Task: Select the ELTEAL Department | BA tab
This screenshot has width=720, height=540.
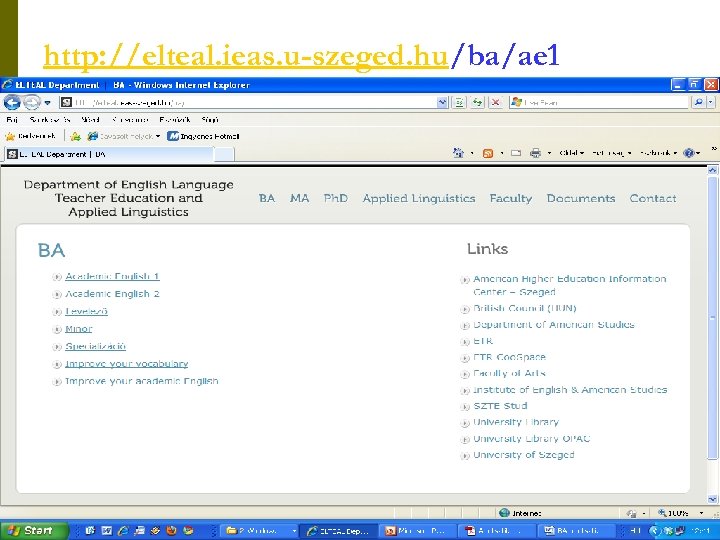Action: coord(109,154)
